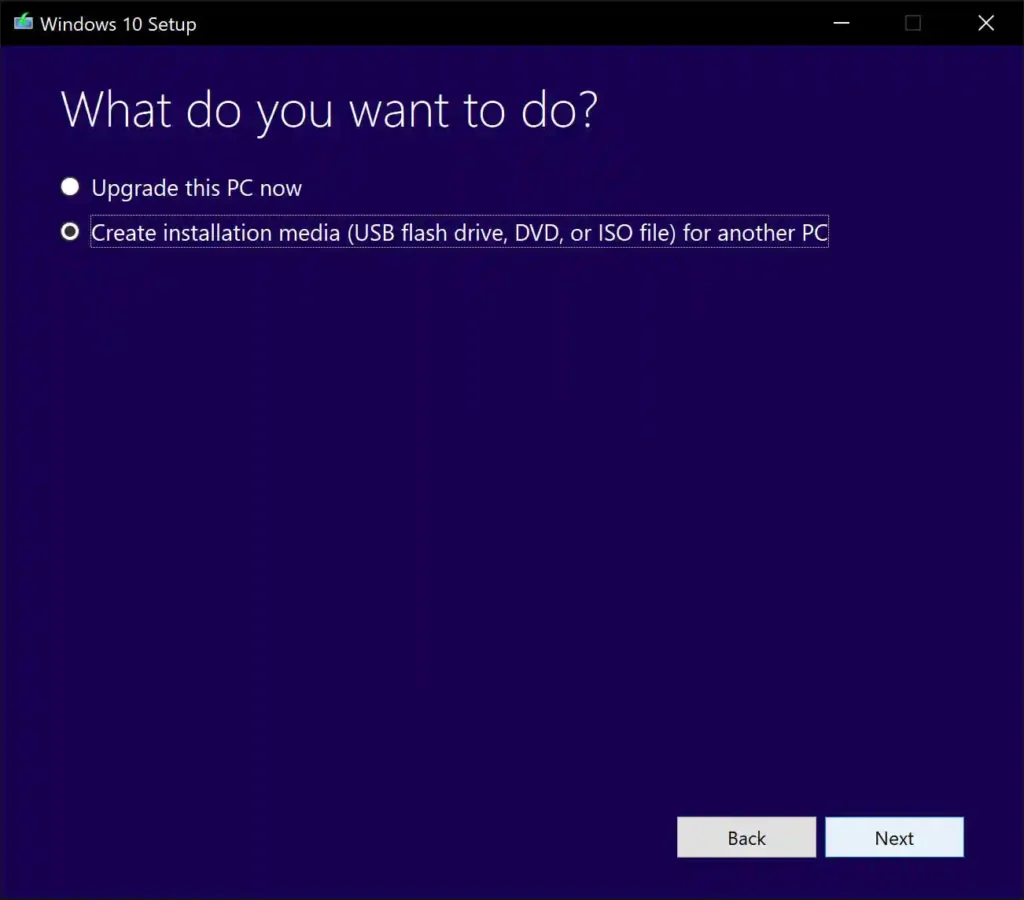
Task: Minimize the Windows 10 Setup window
Action: coord(841,23)
